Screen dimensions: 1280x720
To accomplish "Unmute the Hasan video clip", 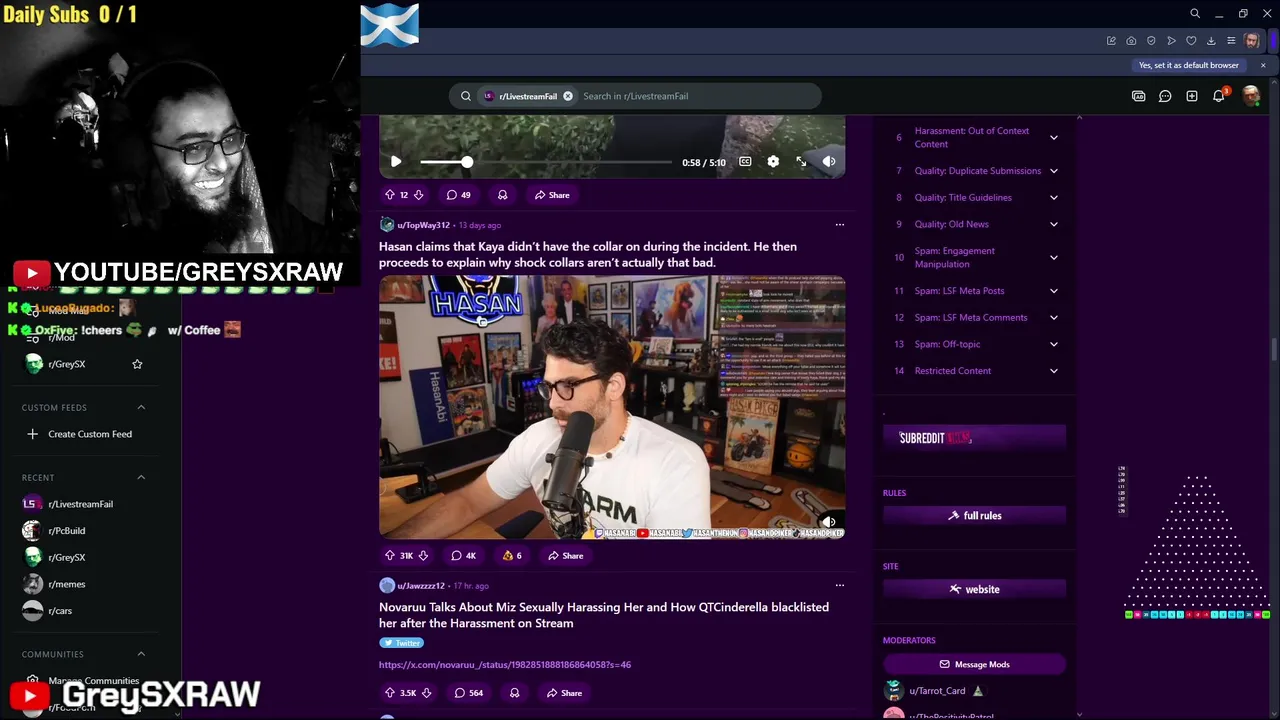I will 829,522.
